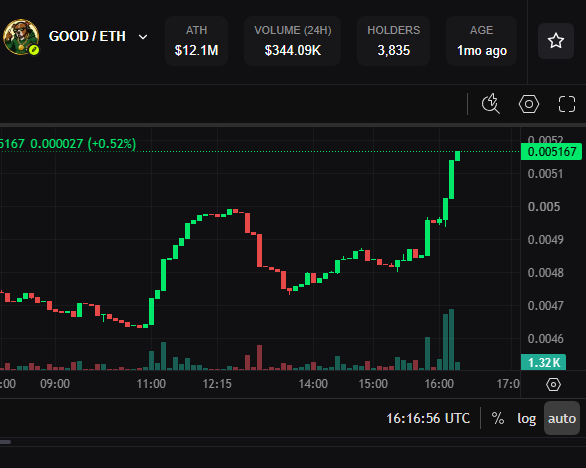Click the 16:00 time axis label
The image size is (586, 468).
439,384
